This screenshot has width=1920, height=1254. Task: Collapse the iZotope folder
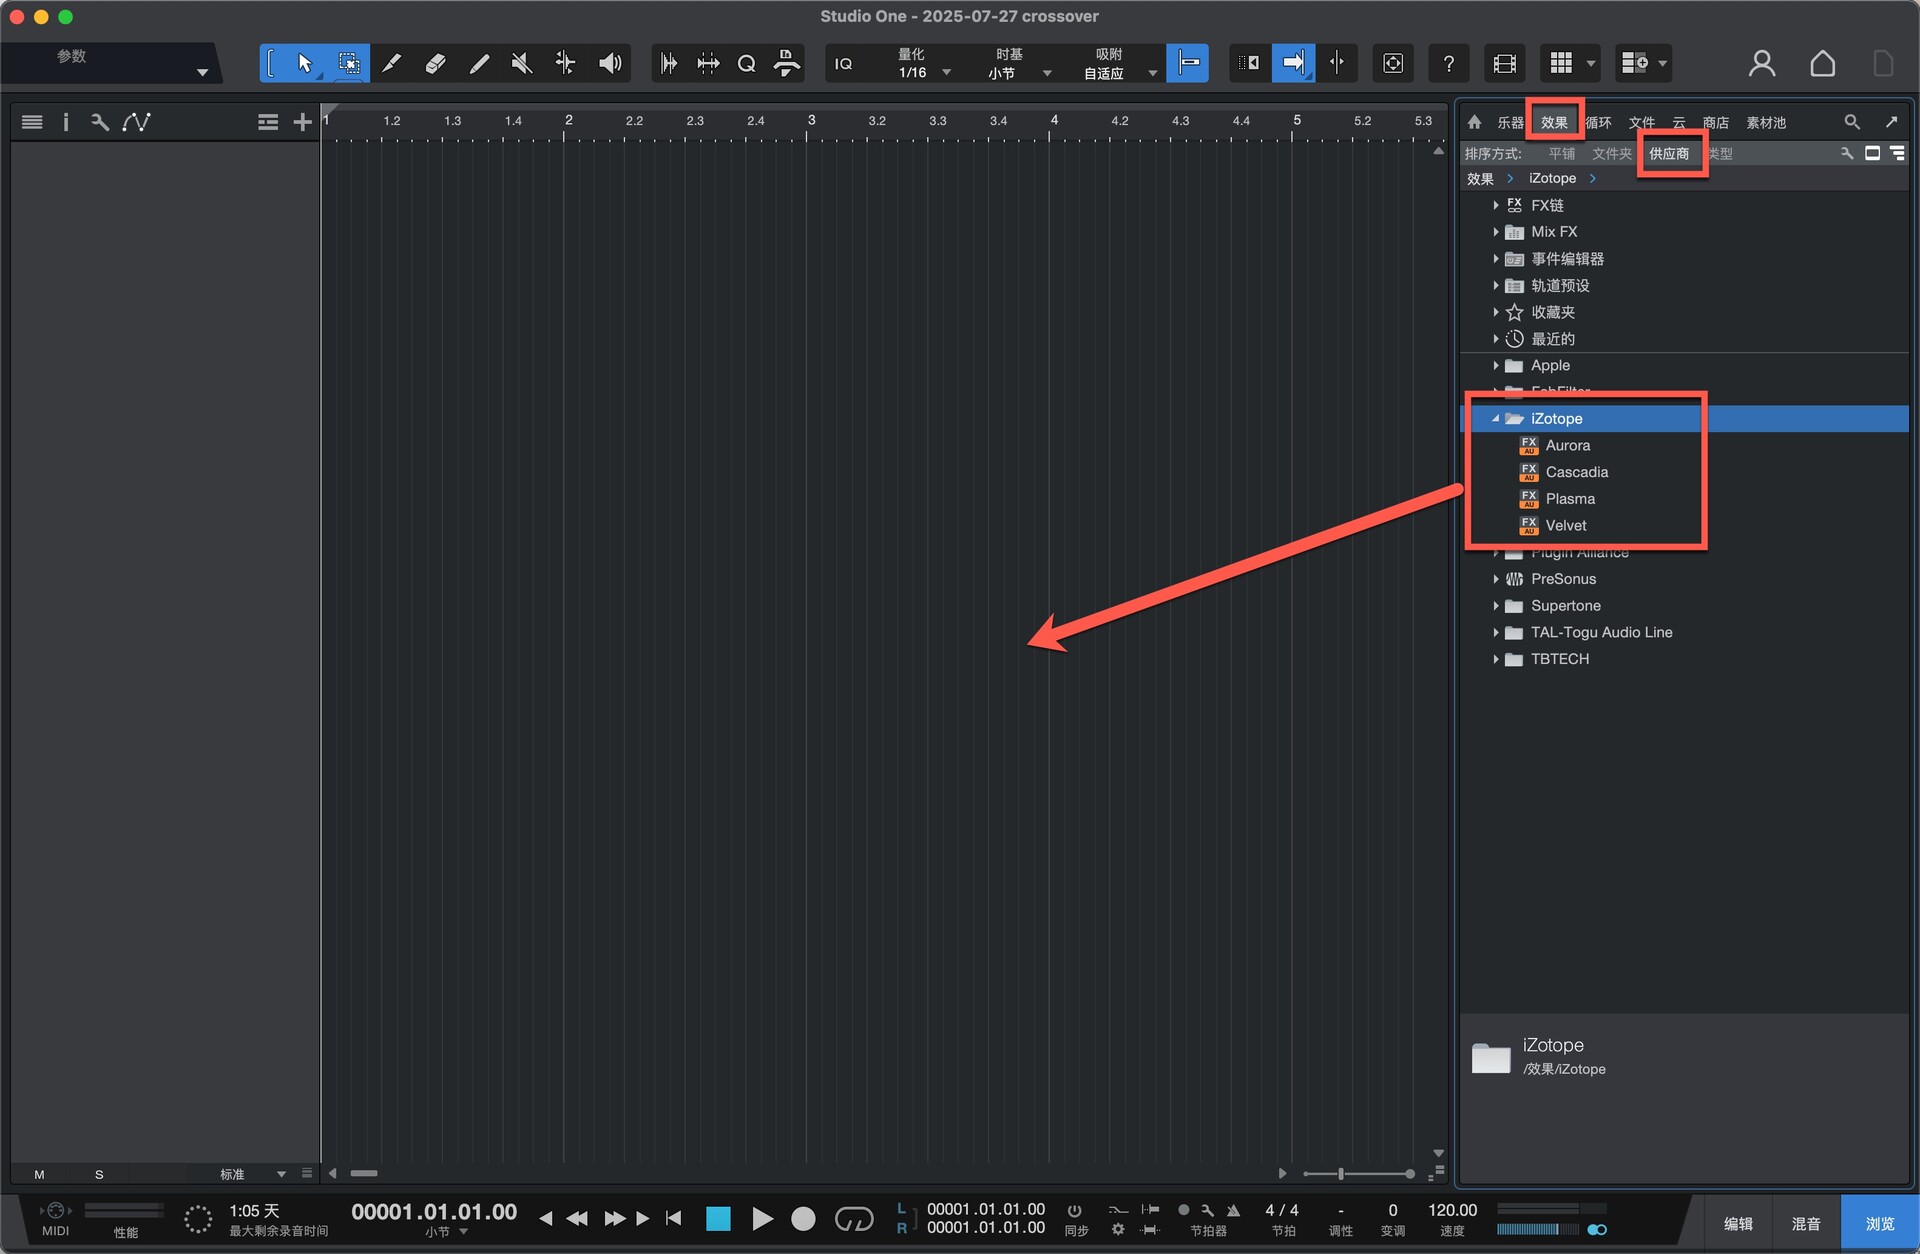click(x=1496, y=419)
